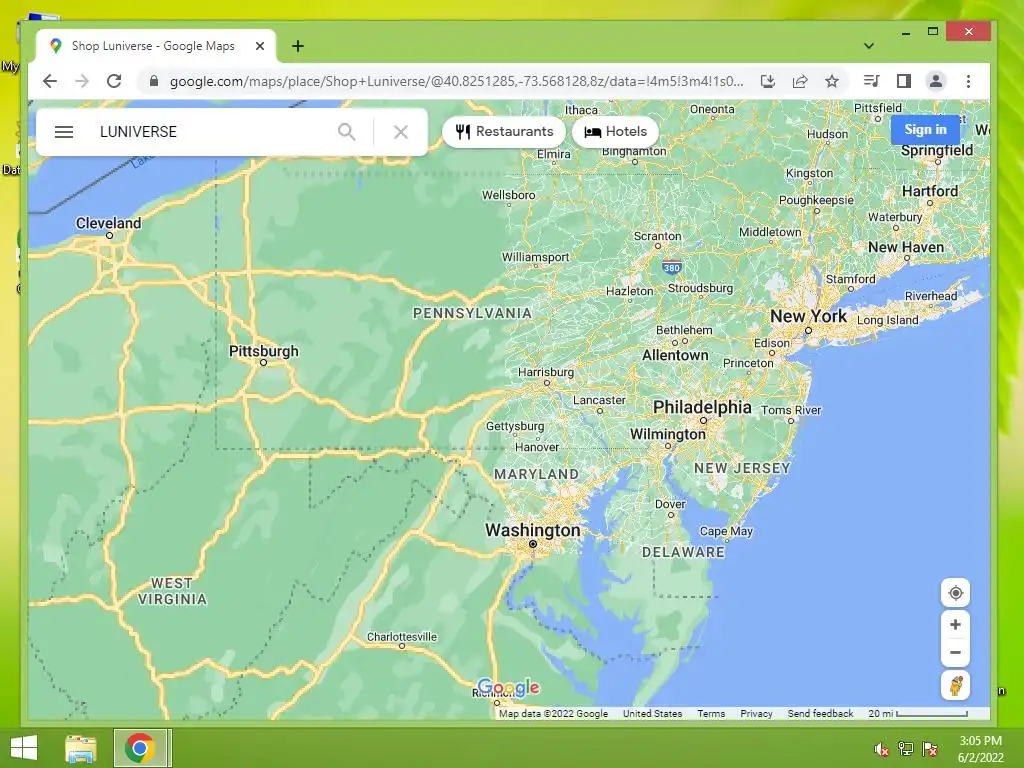Zoom out with the minus button
1024x768 pixels.
click(x=955, y=652)
